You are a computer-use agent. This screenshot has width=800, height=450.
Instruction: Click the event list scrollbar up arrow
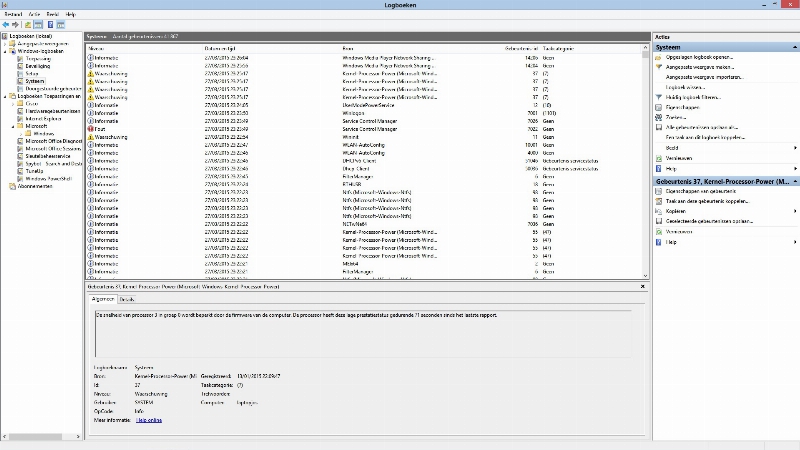[645, 48]
